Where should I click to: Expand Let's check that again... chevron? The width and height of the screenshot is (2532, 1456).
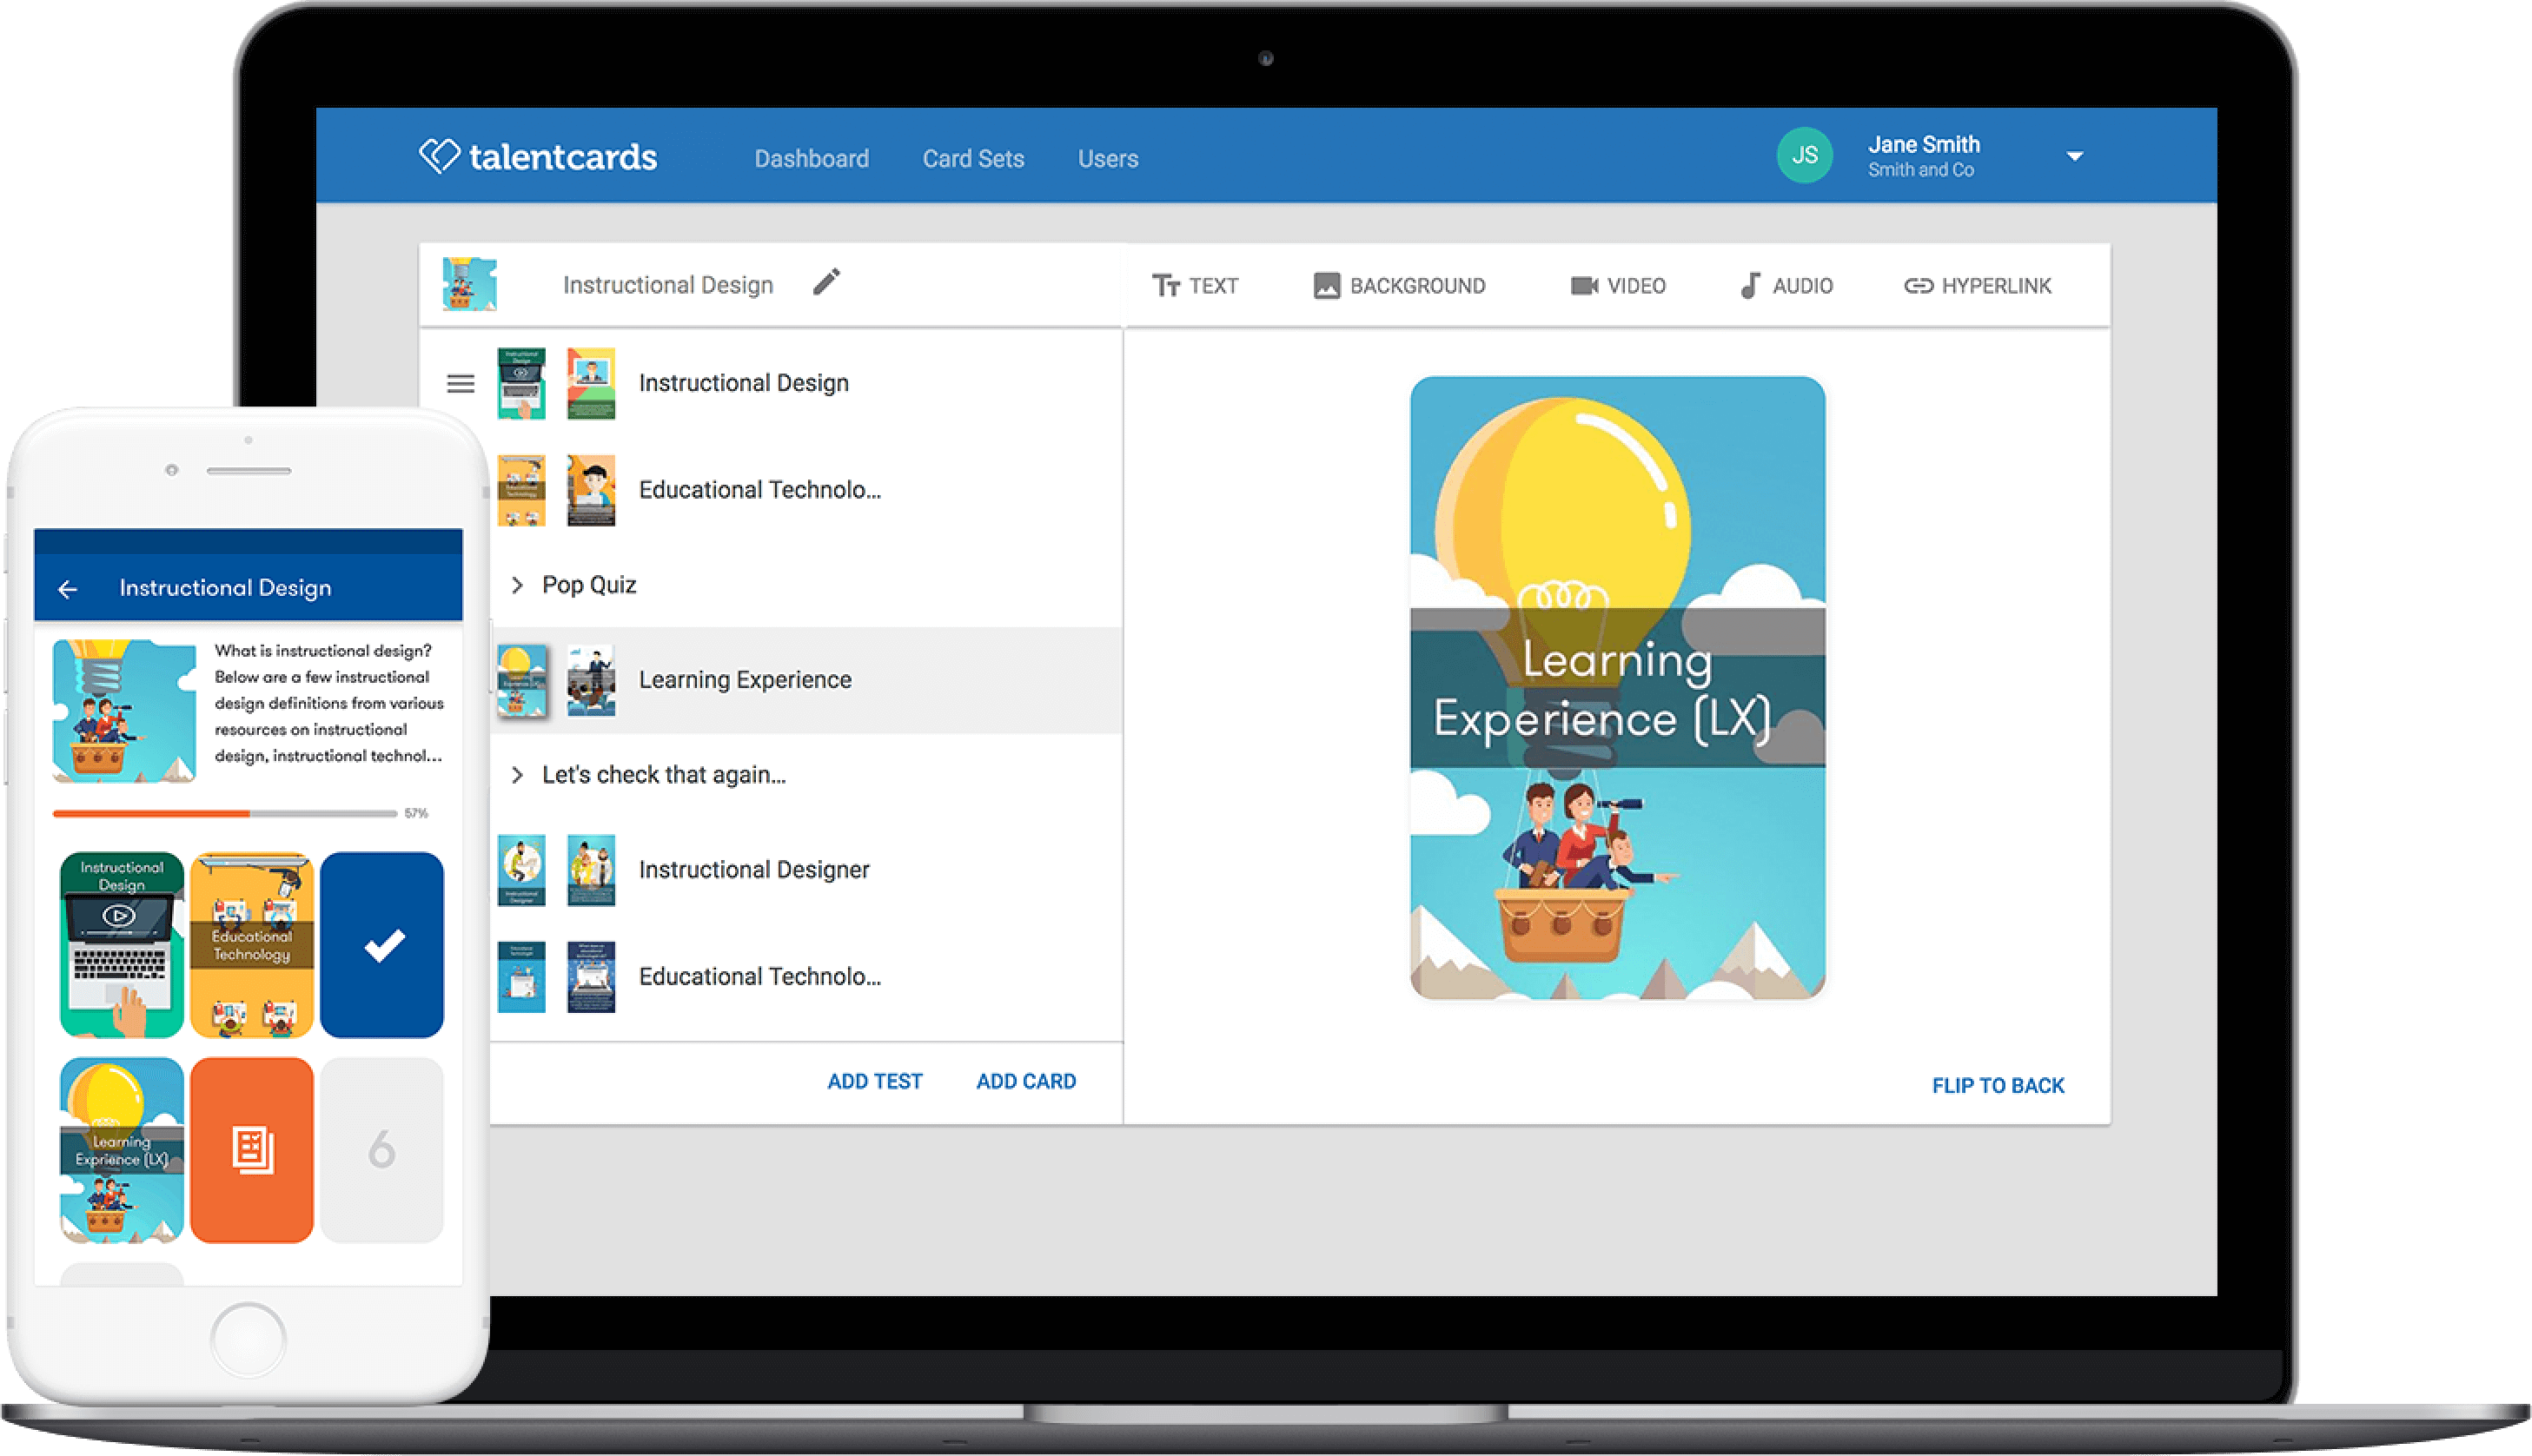517,775
